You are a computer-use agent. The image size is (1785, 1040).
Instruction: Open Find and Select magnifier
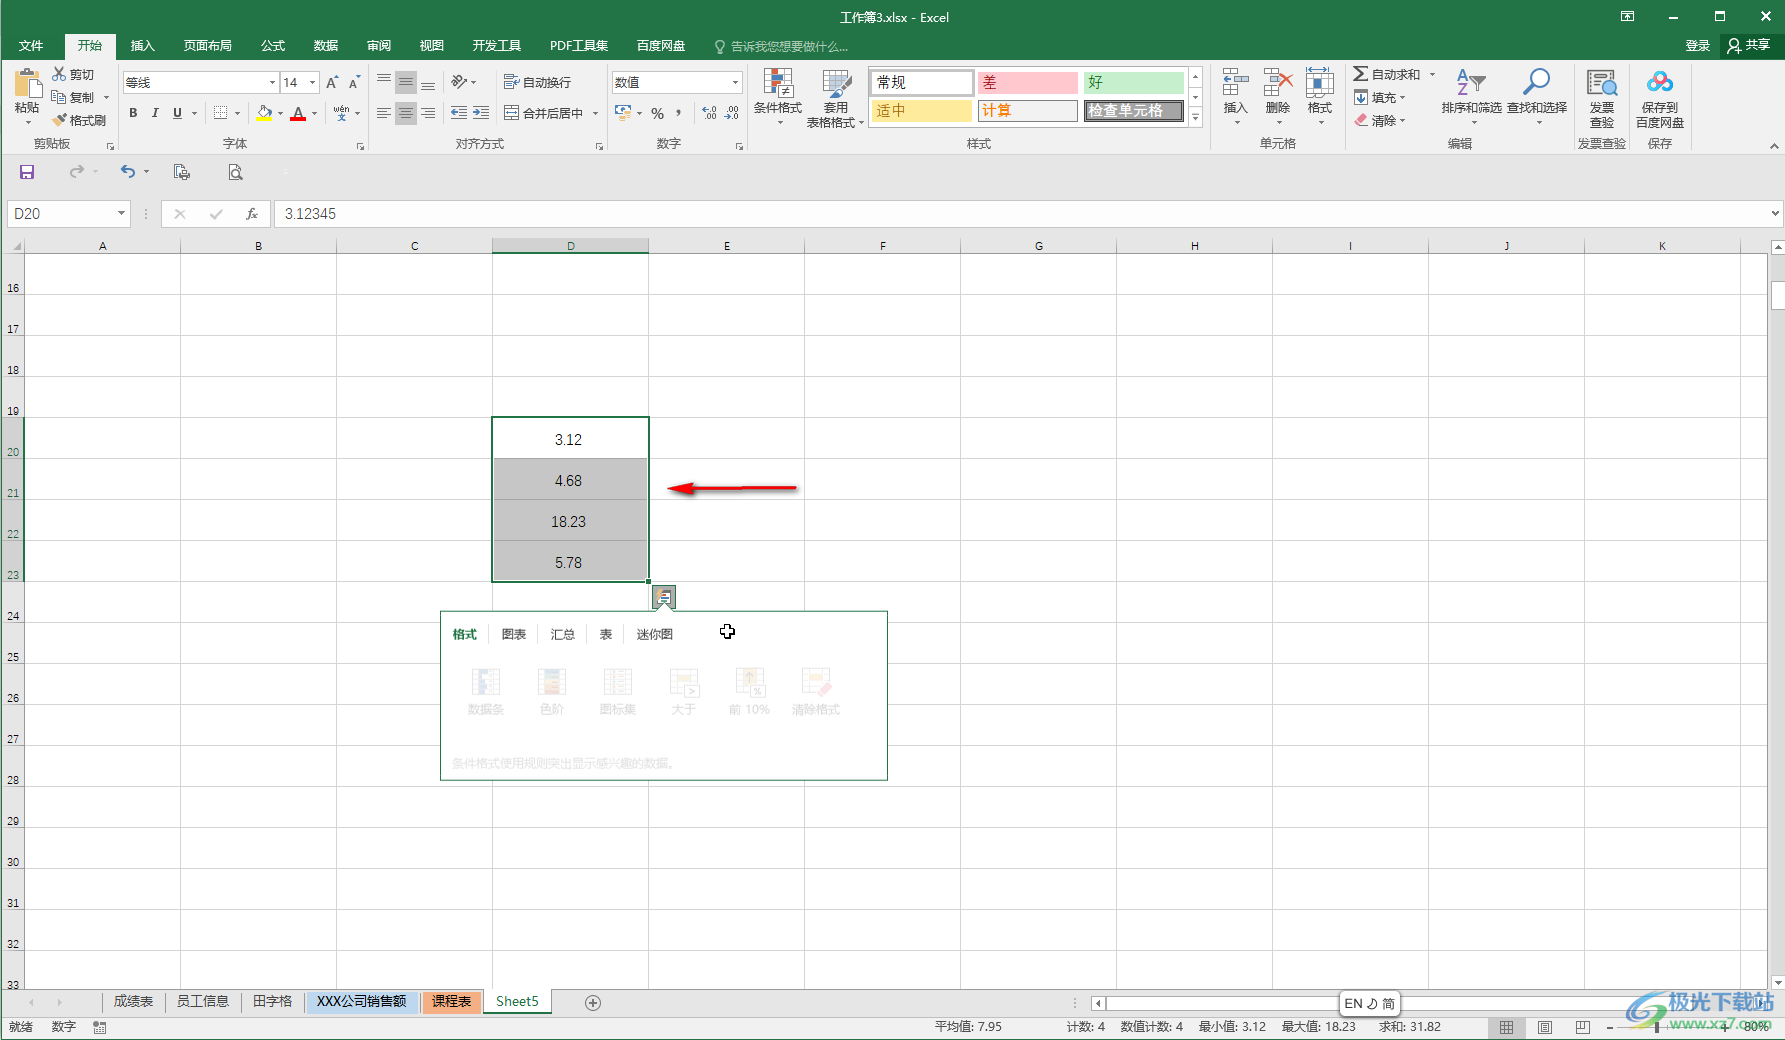(x=1536, y=82)
